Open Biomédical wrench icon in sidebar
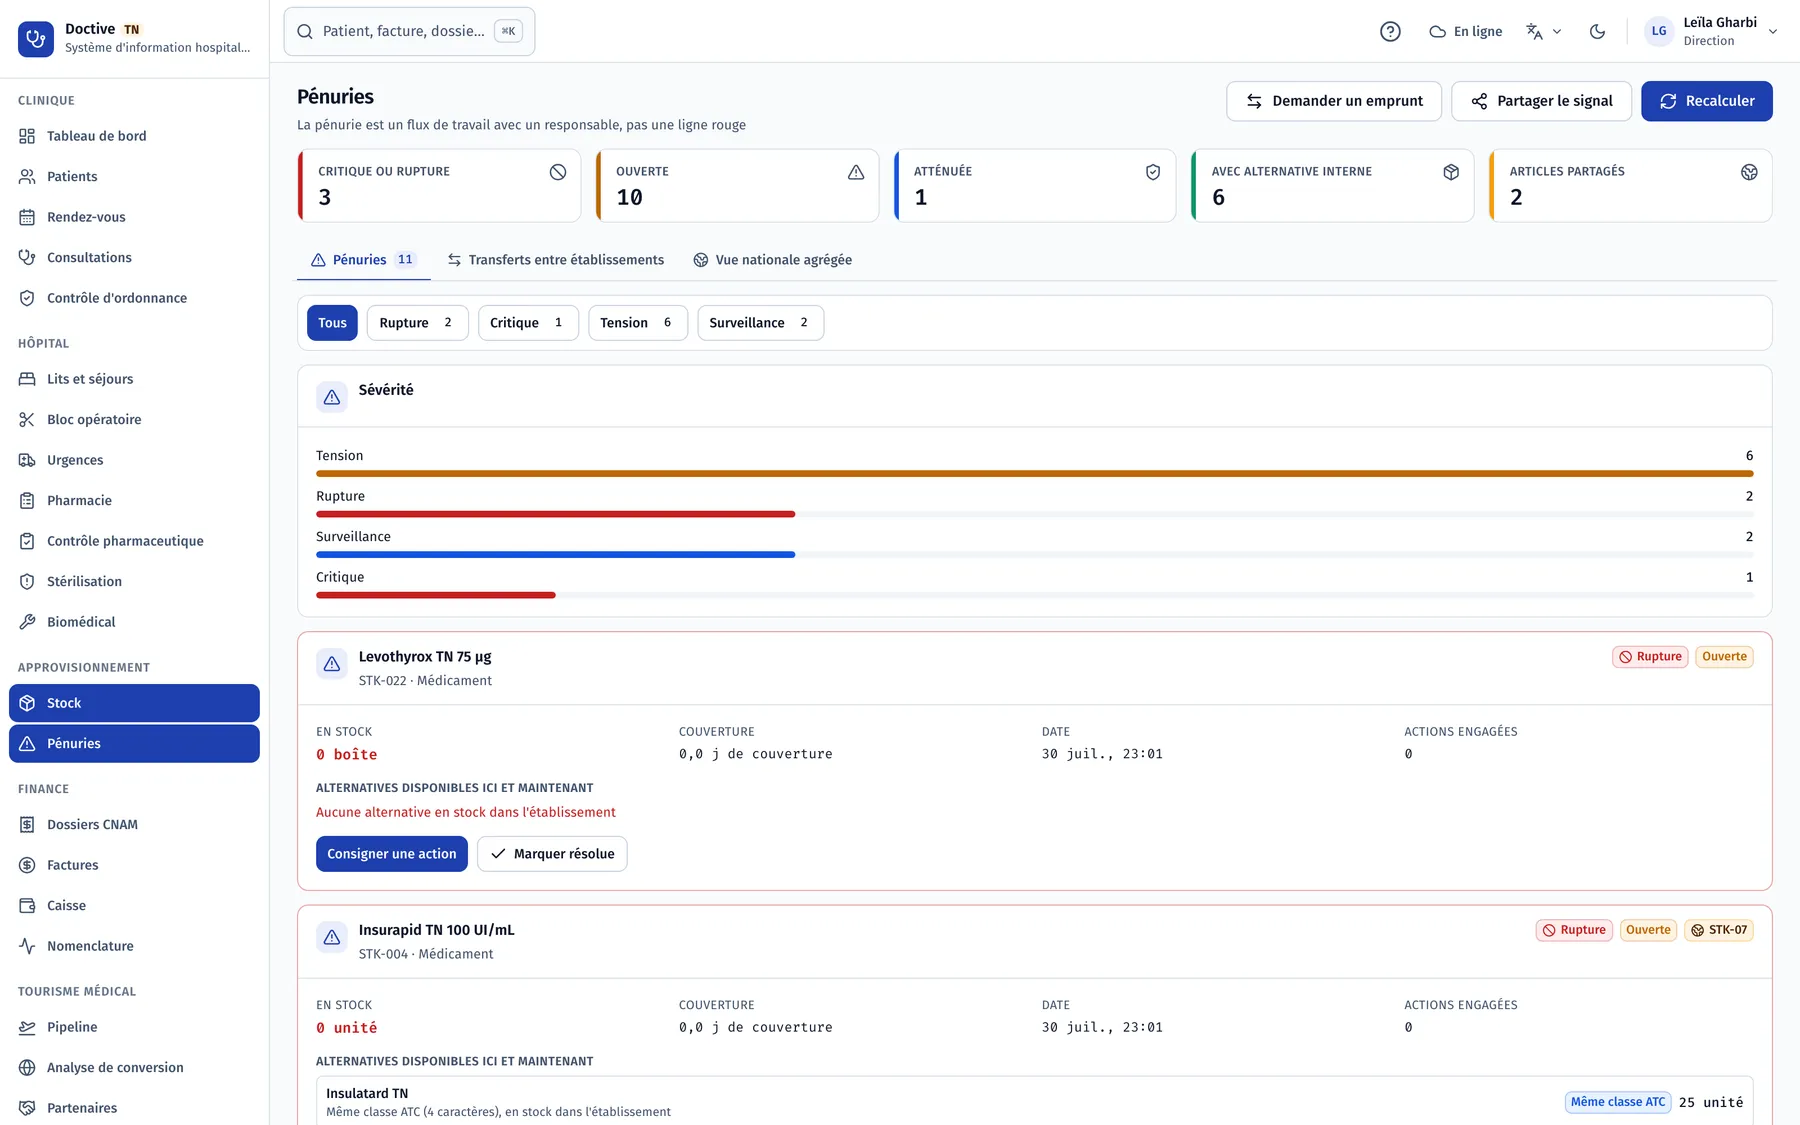 (27, 622)
